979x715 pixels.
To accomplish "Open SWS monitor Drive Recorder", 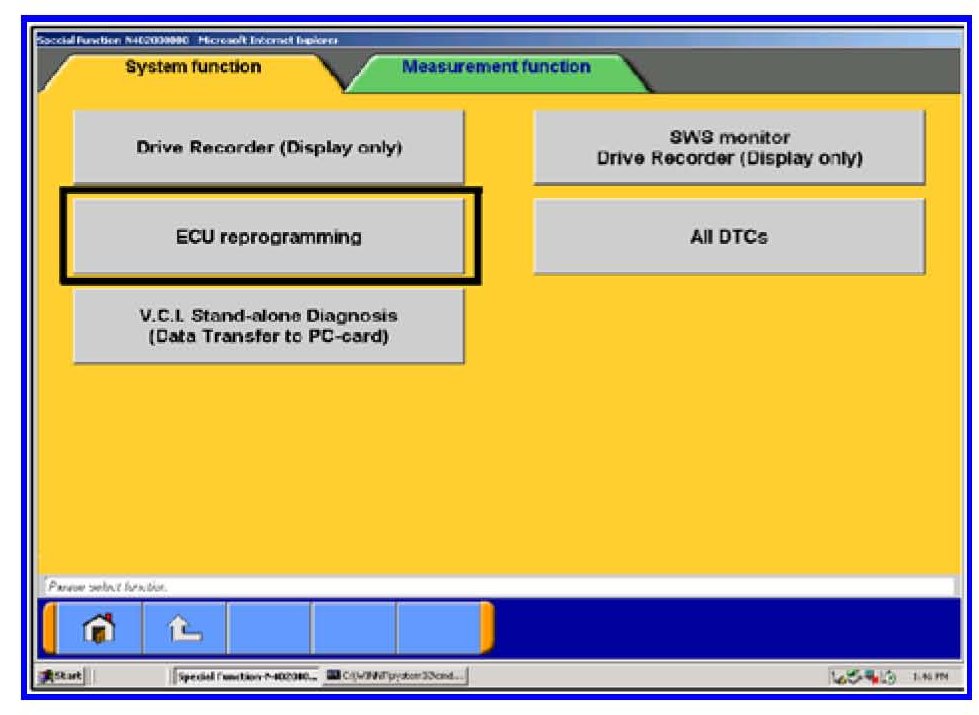I will tap(728, 147).
